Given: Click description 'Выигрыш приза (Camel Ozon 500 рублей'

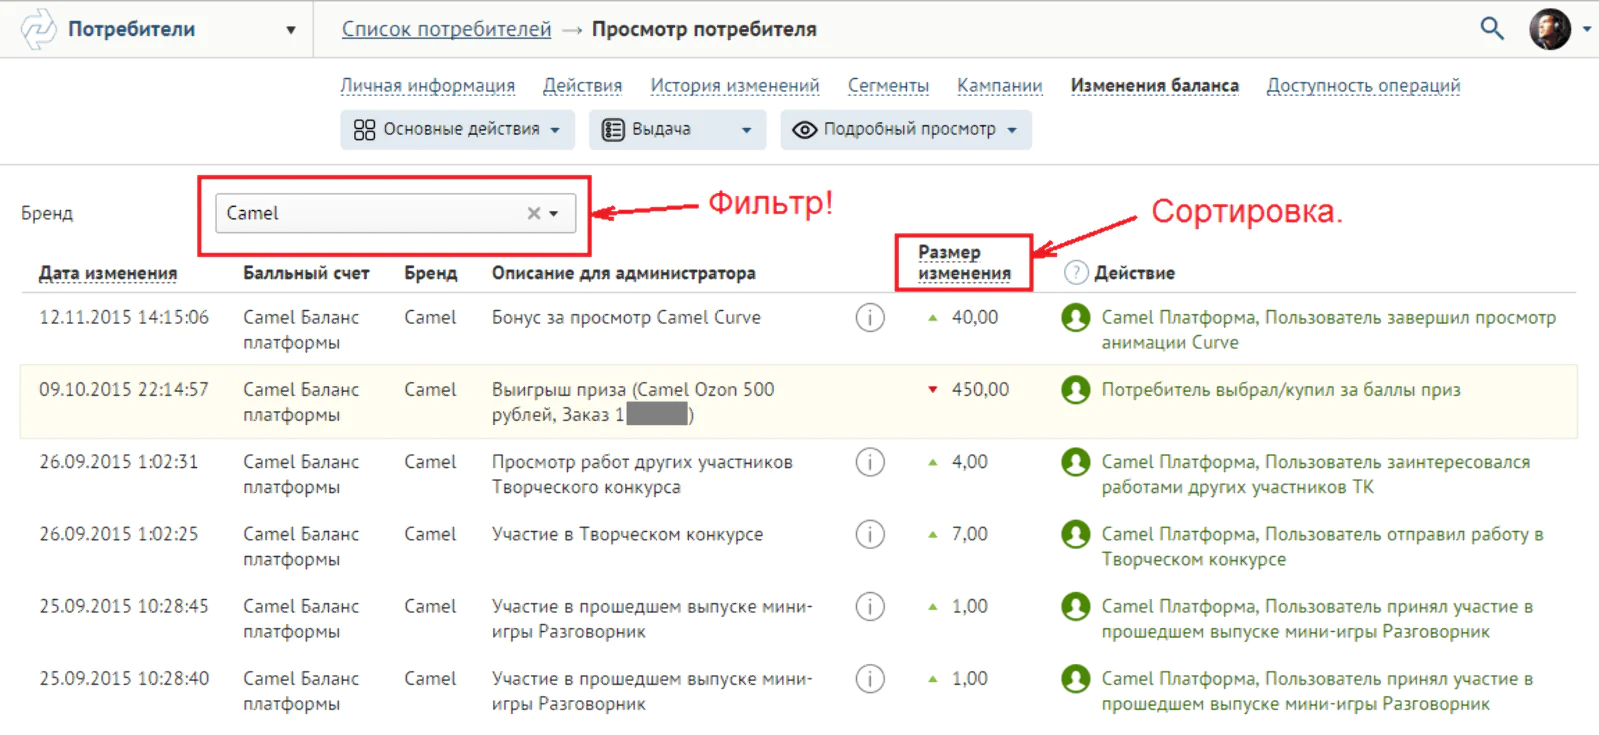Looking at the screenshot, I should click(x=633, y=402).
